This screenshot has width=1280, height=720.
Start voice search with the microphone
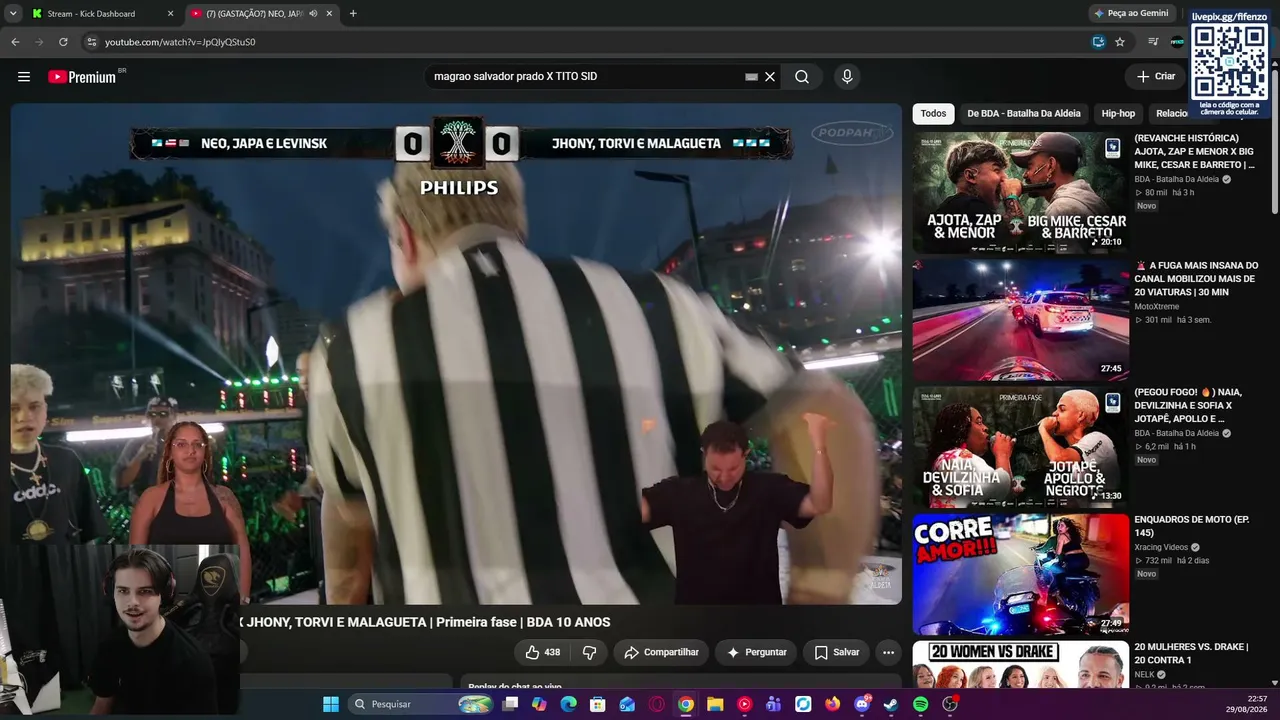tap(847, 77)
